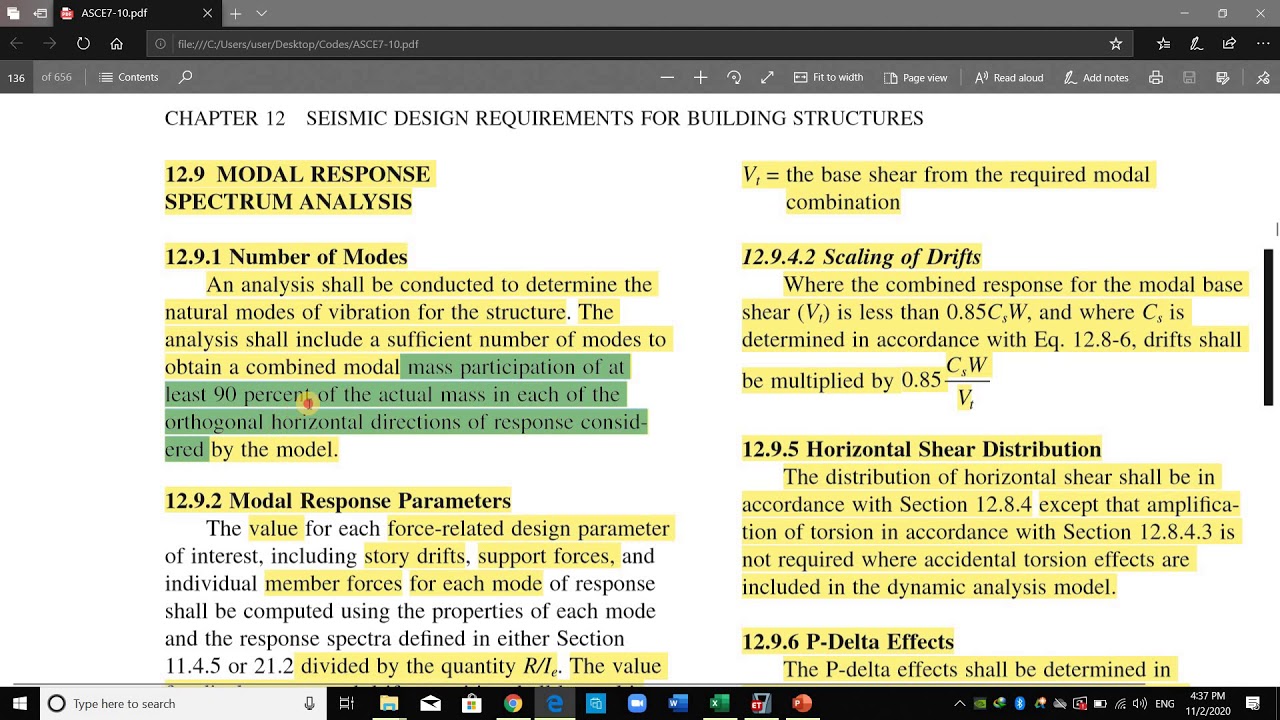Rotate the PDF page
This screenshot has width=1280, height=720.
pos(734,77)
